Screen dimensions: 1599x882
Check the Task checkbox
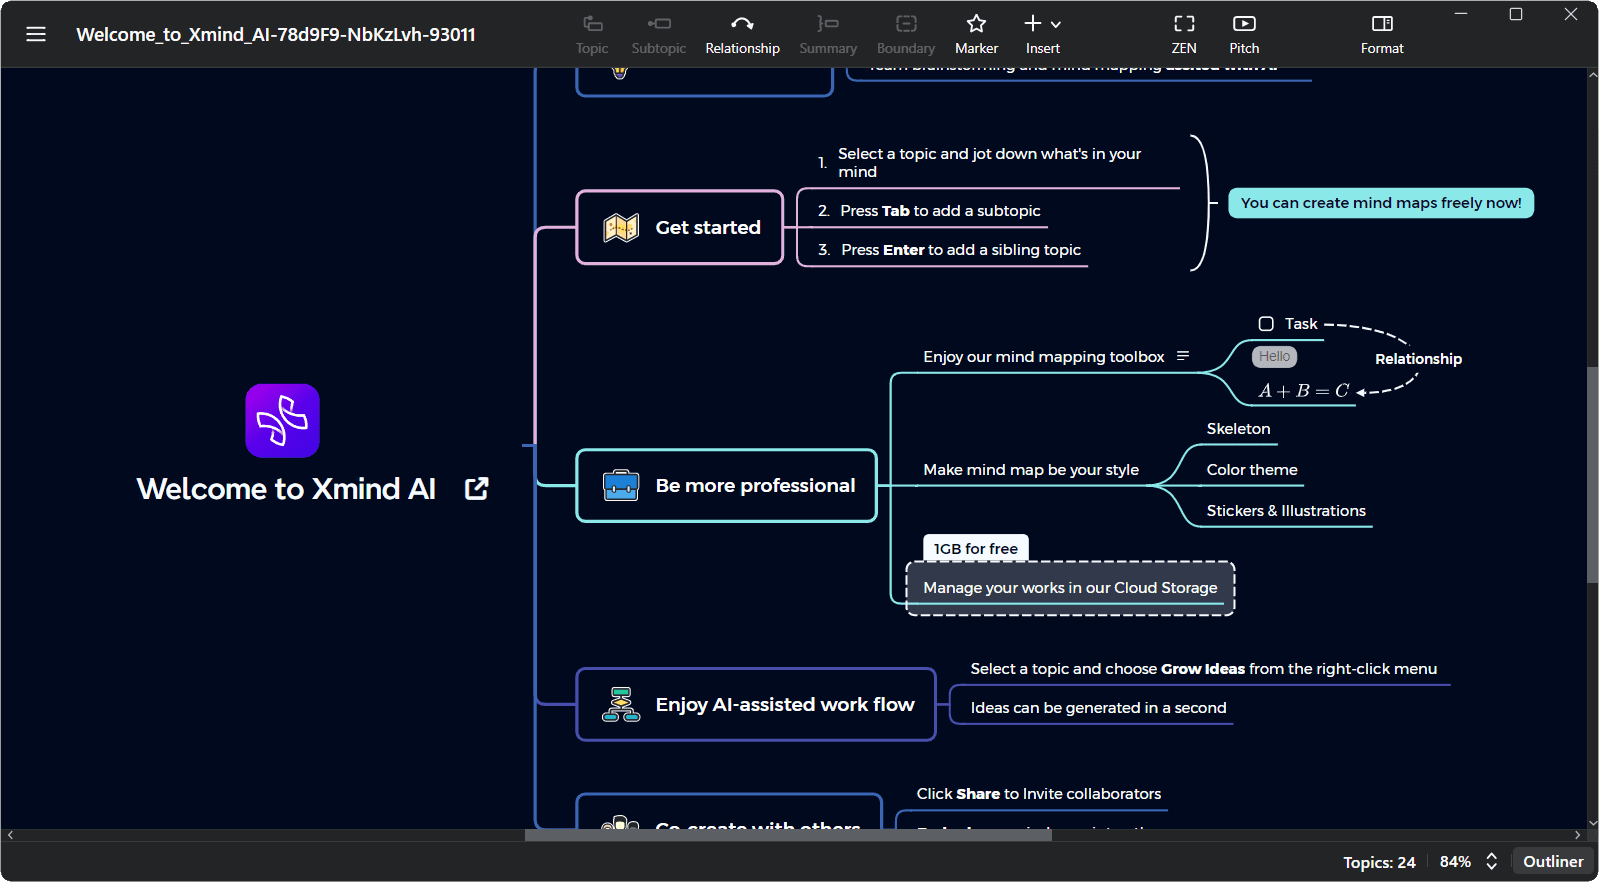(x=1266, y=324)
